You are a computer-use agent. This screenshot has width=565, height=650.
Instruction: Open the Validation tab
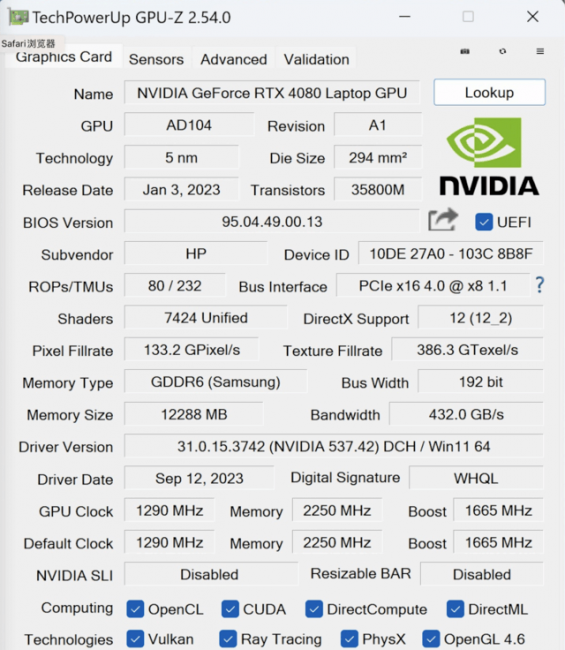coord(316,59)
